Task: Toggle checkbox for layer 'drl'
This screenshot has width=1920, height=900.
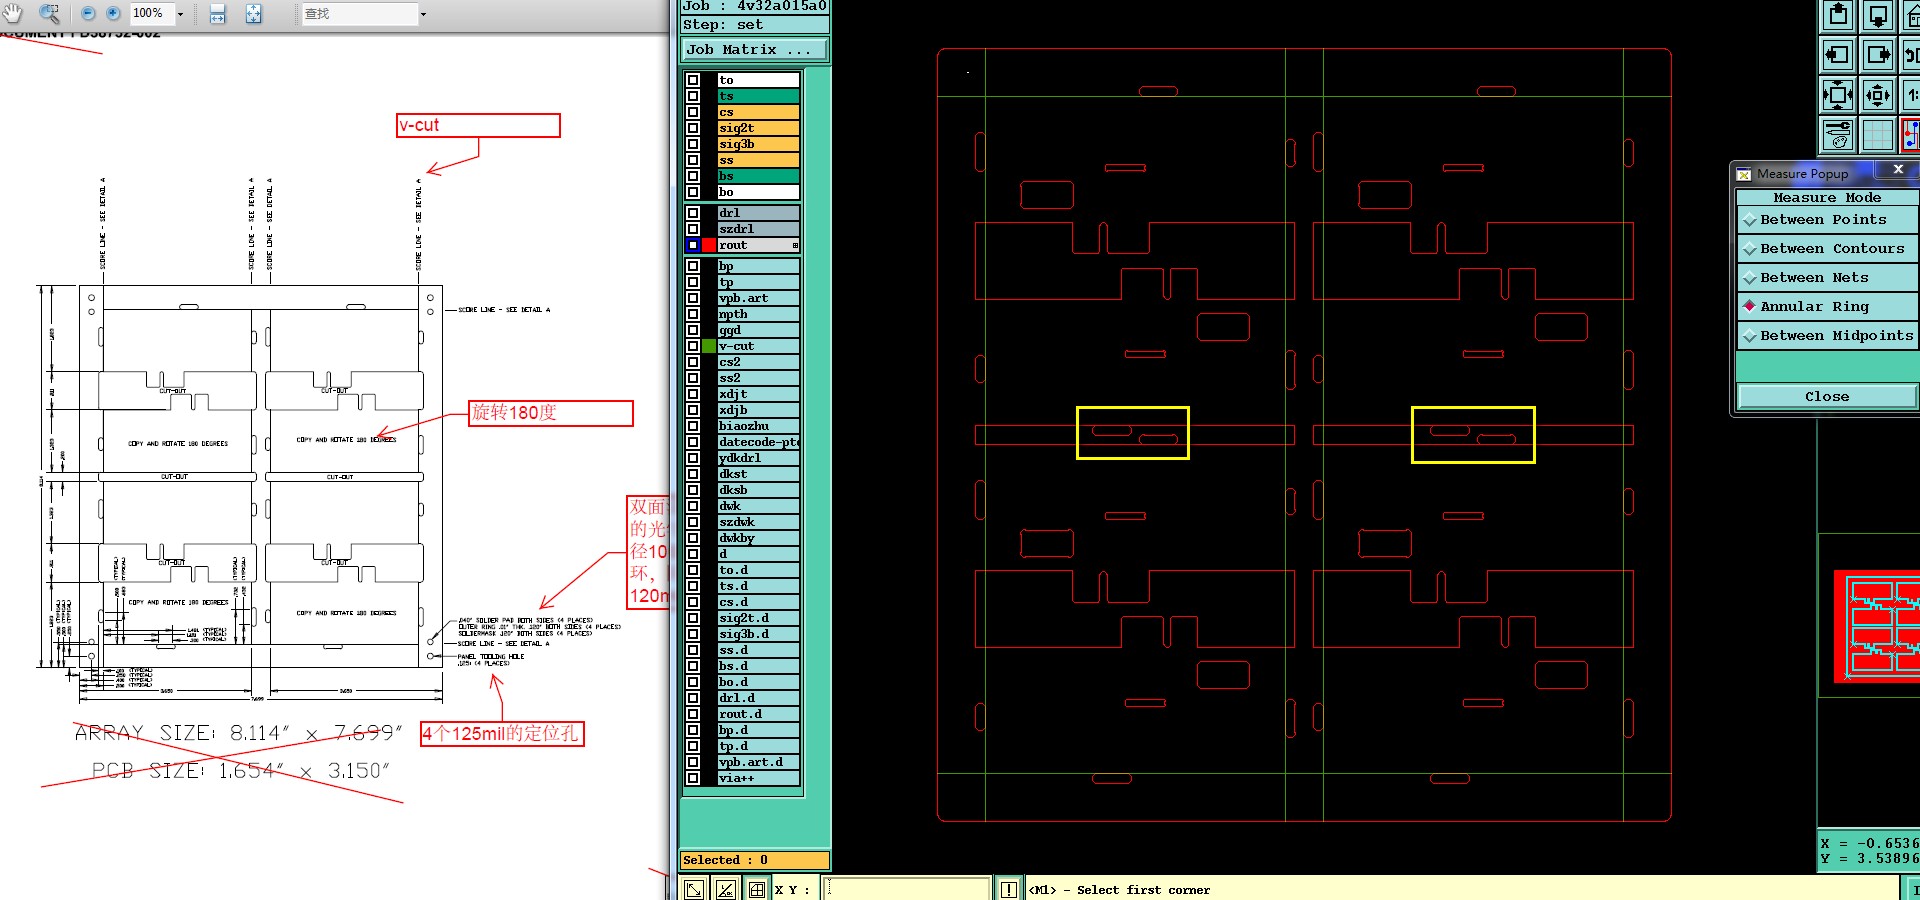Action: pyautogui.click(x=692, y=213)
